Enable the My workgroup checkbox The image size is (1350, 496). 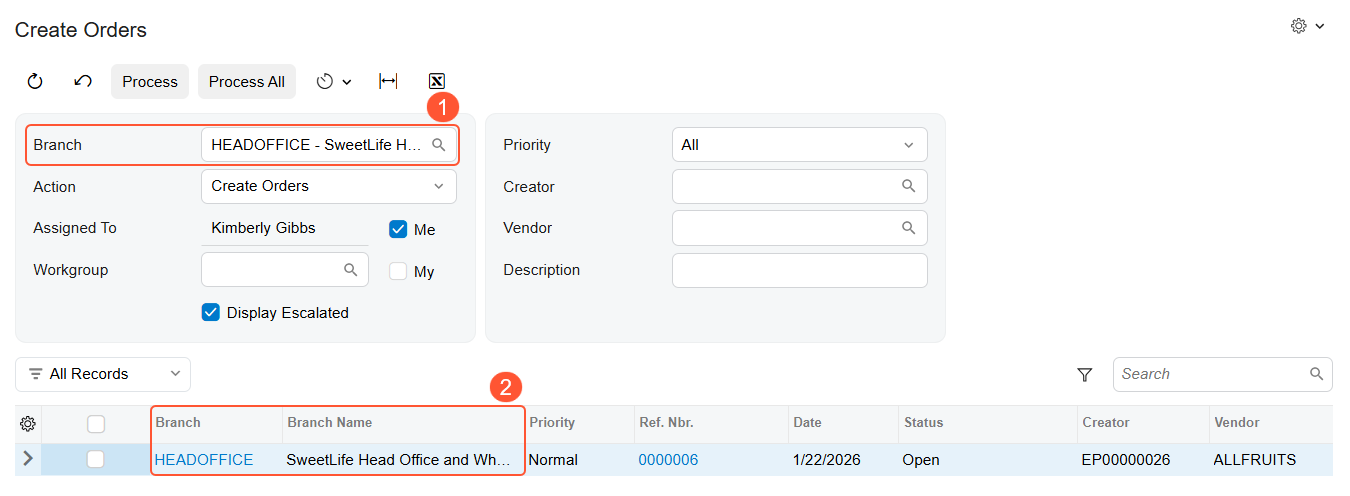[398, 271]
